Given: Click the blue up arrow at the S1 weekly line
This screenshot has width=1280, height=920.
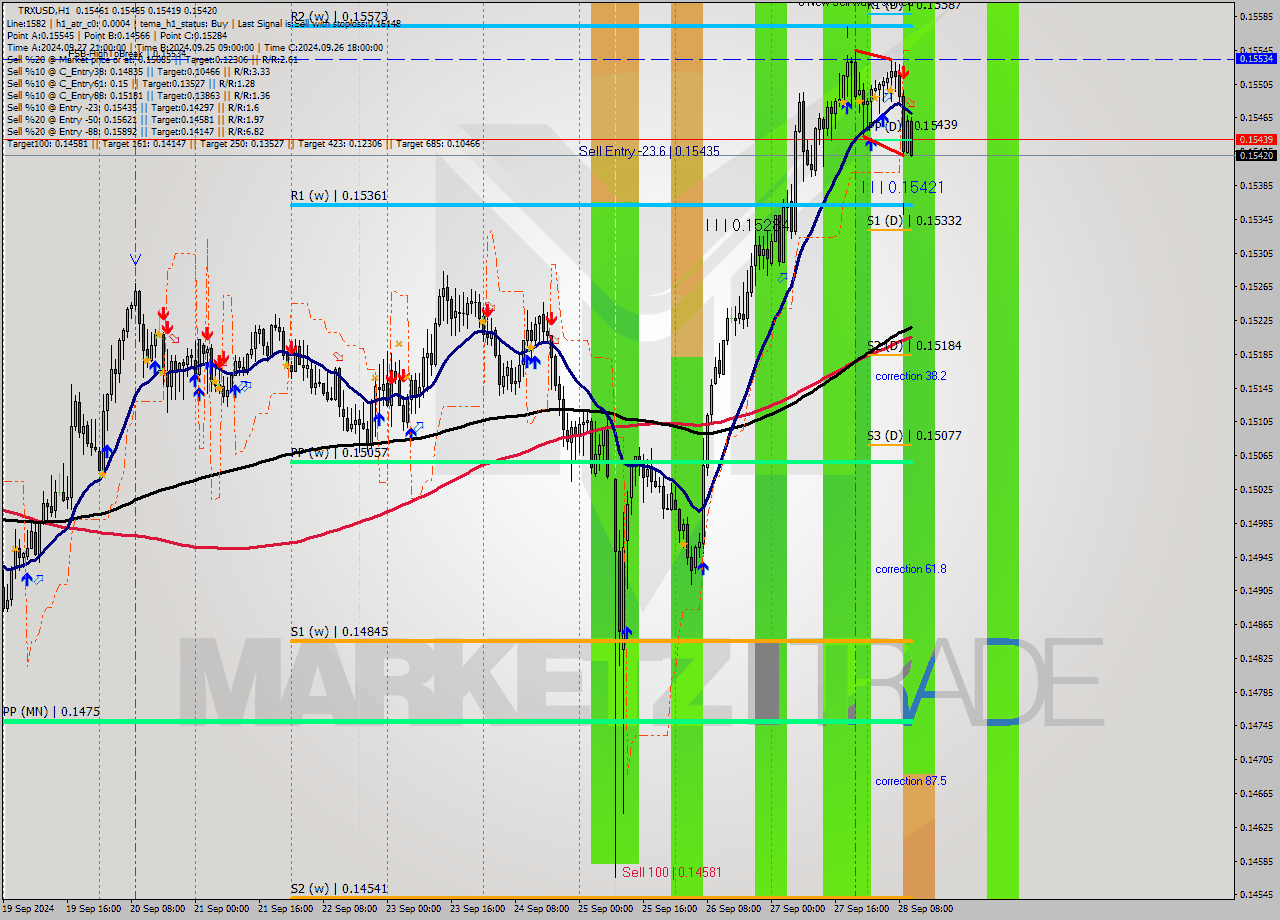Looking at the screenshot, I should [626, 633].
